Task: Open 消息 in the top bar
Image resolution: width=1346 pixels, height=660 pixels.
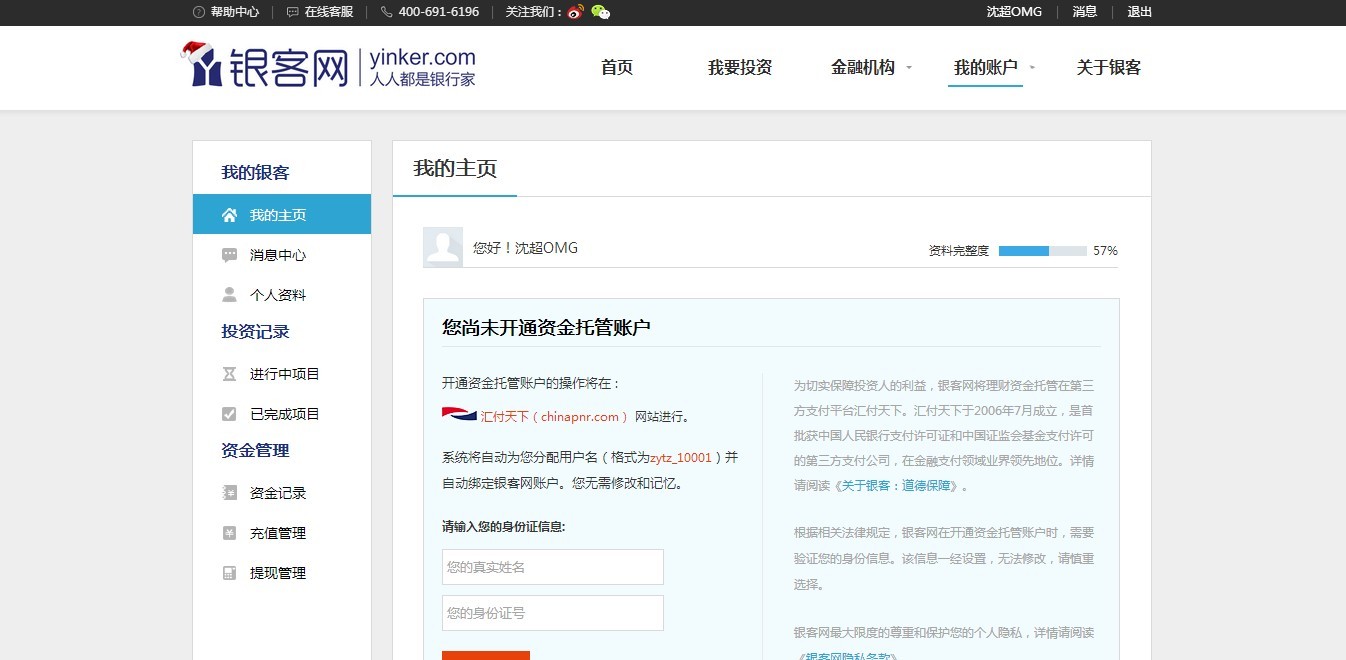Action: (1085, 12)
